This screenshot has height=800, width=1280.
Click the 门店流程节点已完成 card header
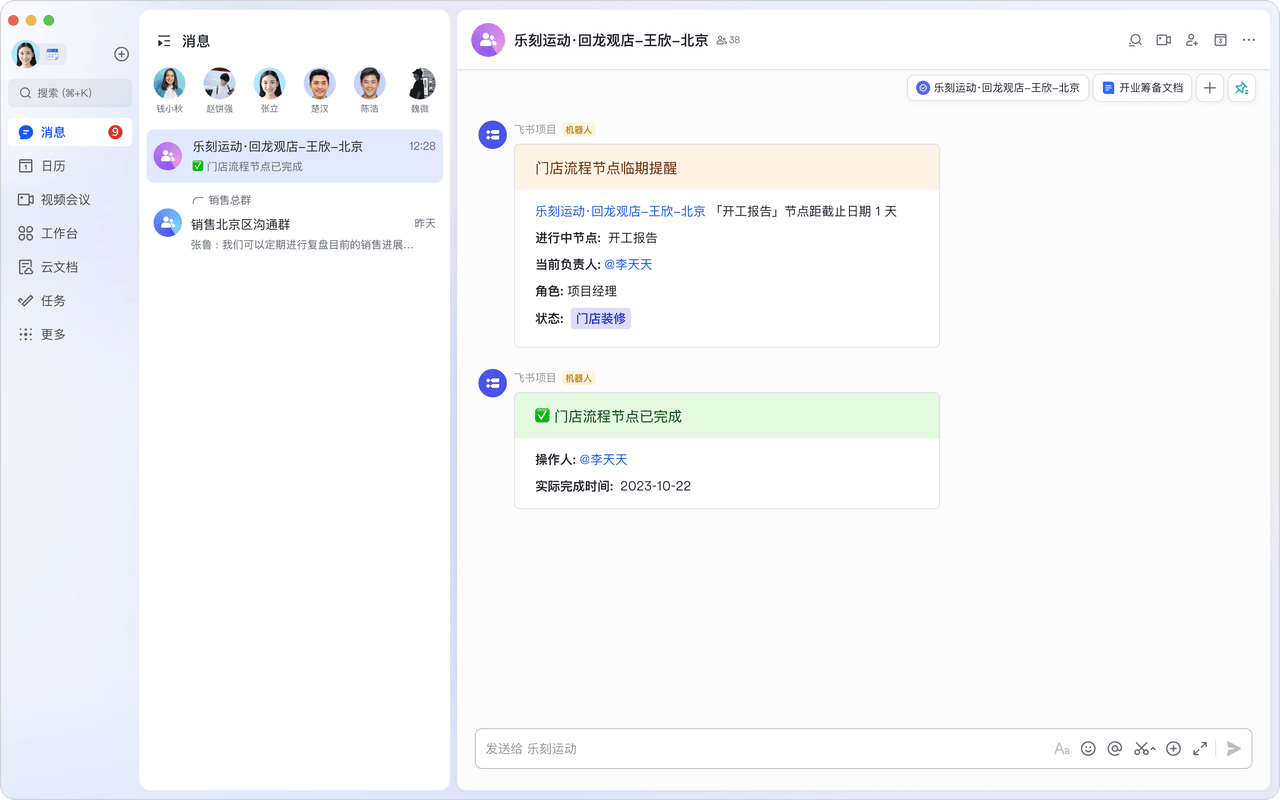coord(727,416)
